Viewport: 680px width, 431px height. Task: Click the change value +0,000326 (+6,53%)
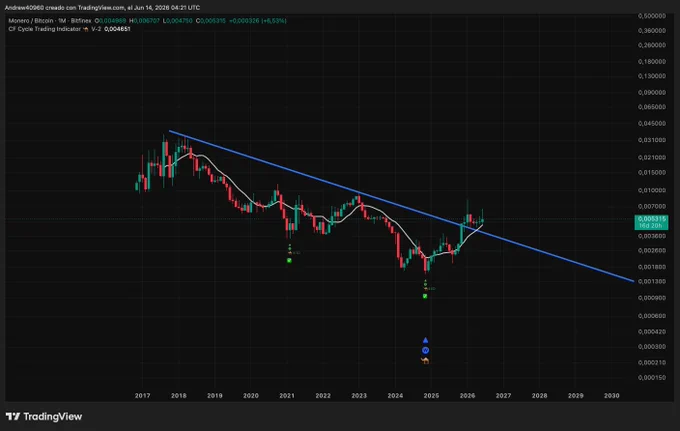pyautogui.click(x=258, y=21)
